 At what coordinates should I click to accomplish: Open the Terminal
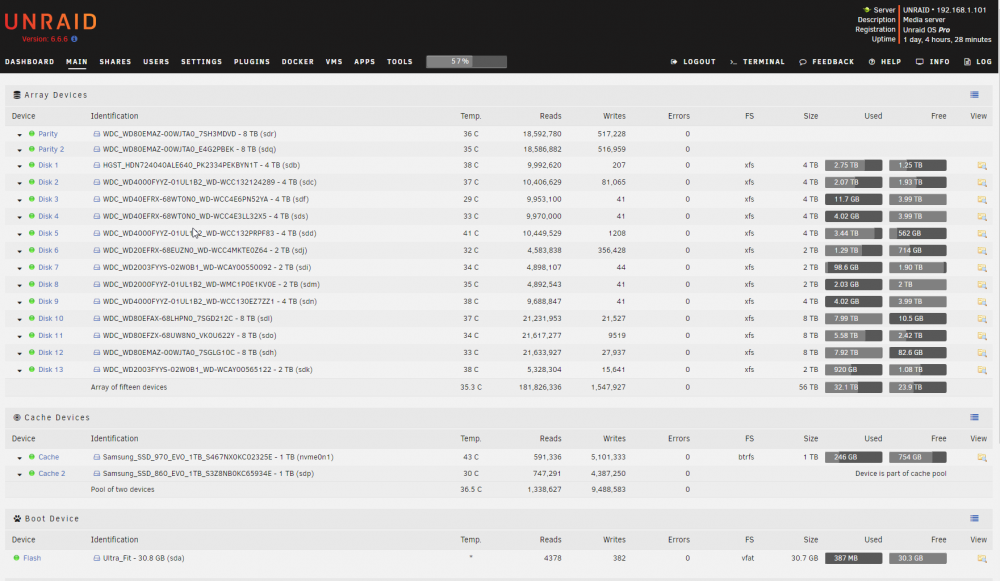point(757,62)
